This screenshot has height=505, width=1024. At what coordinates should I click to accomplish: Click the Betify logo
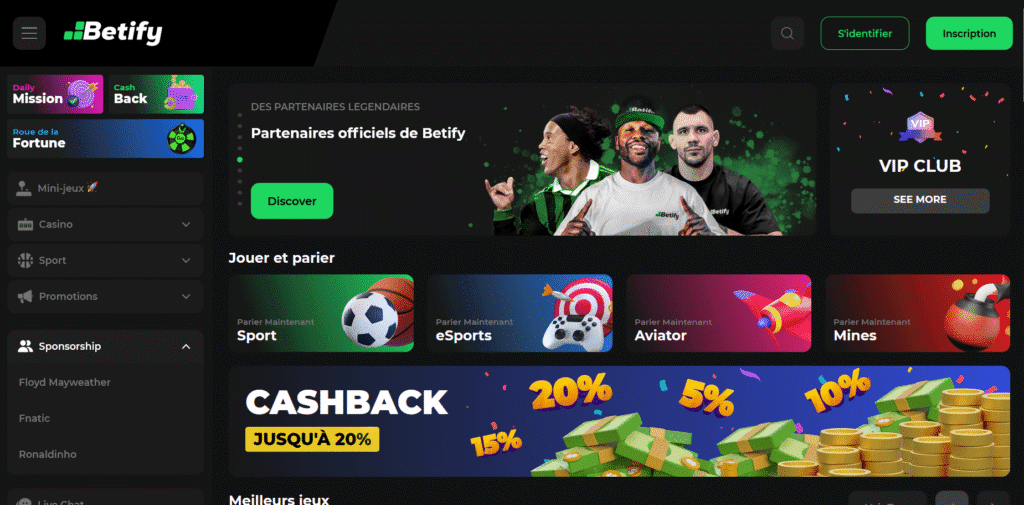[113, 33]
